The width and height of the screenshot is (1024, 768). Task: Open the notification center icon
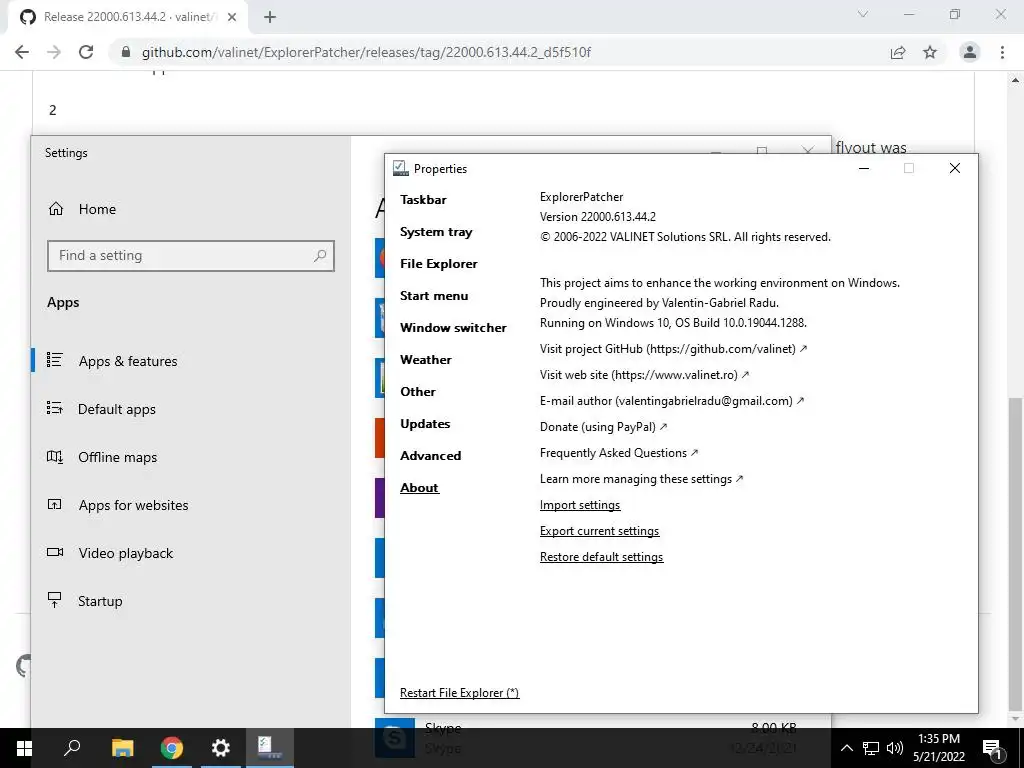pos(993,748)
